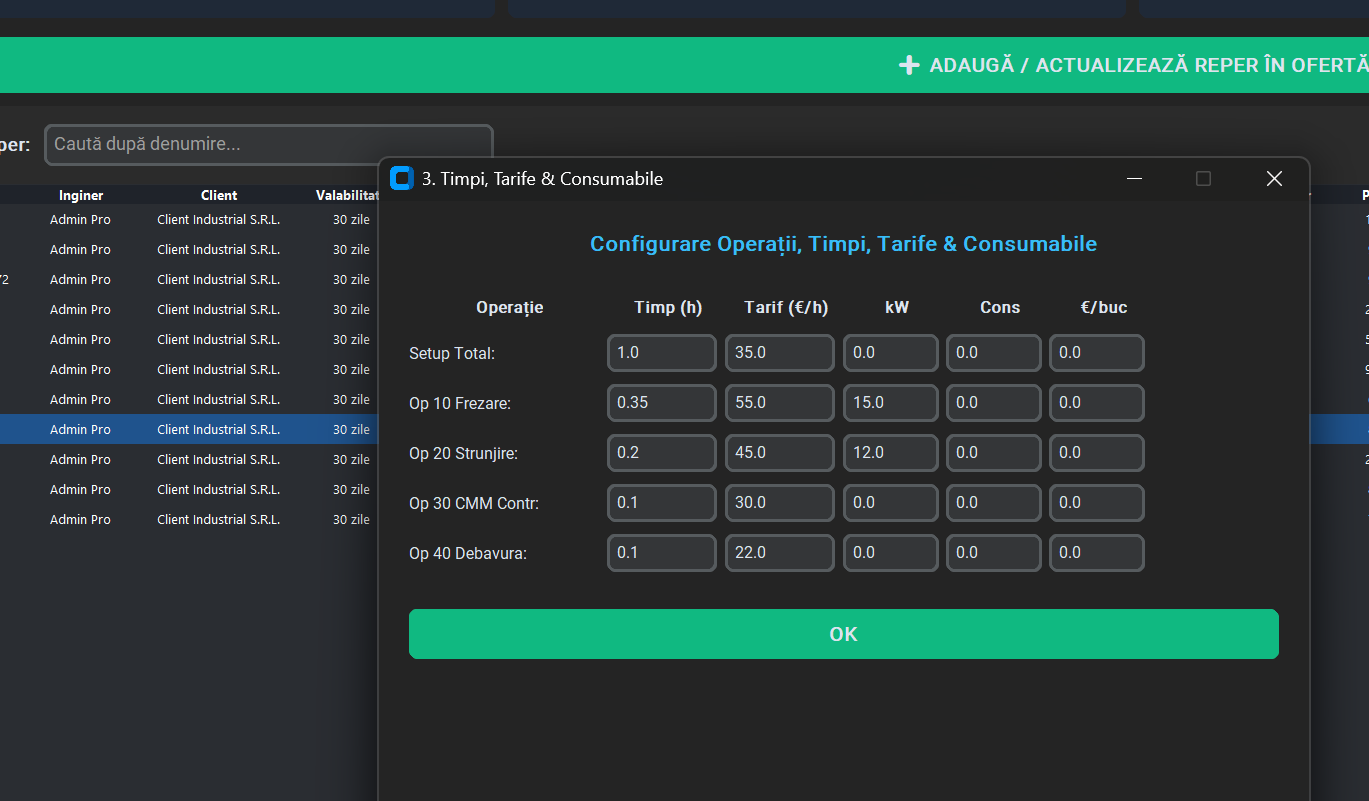Maximize the Timpi, Tarife & Consumabile window
This screenshot has height=801, width=1369.
pos(1204,178)
